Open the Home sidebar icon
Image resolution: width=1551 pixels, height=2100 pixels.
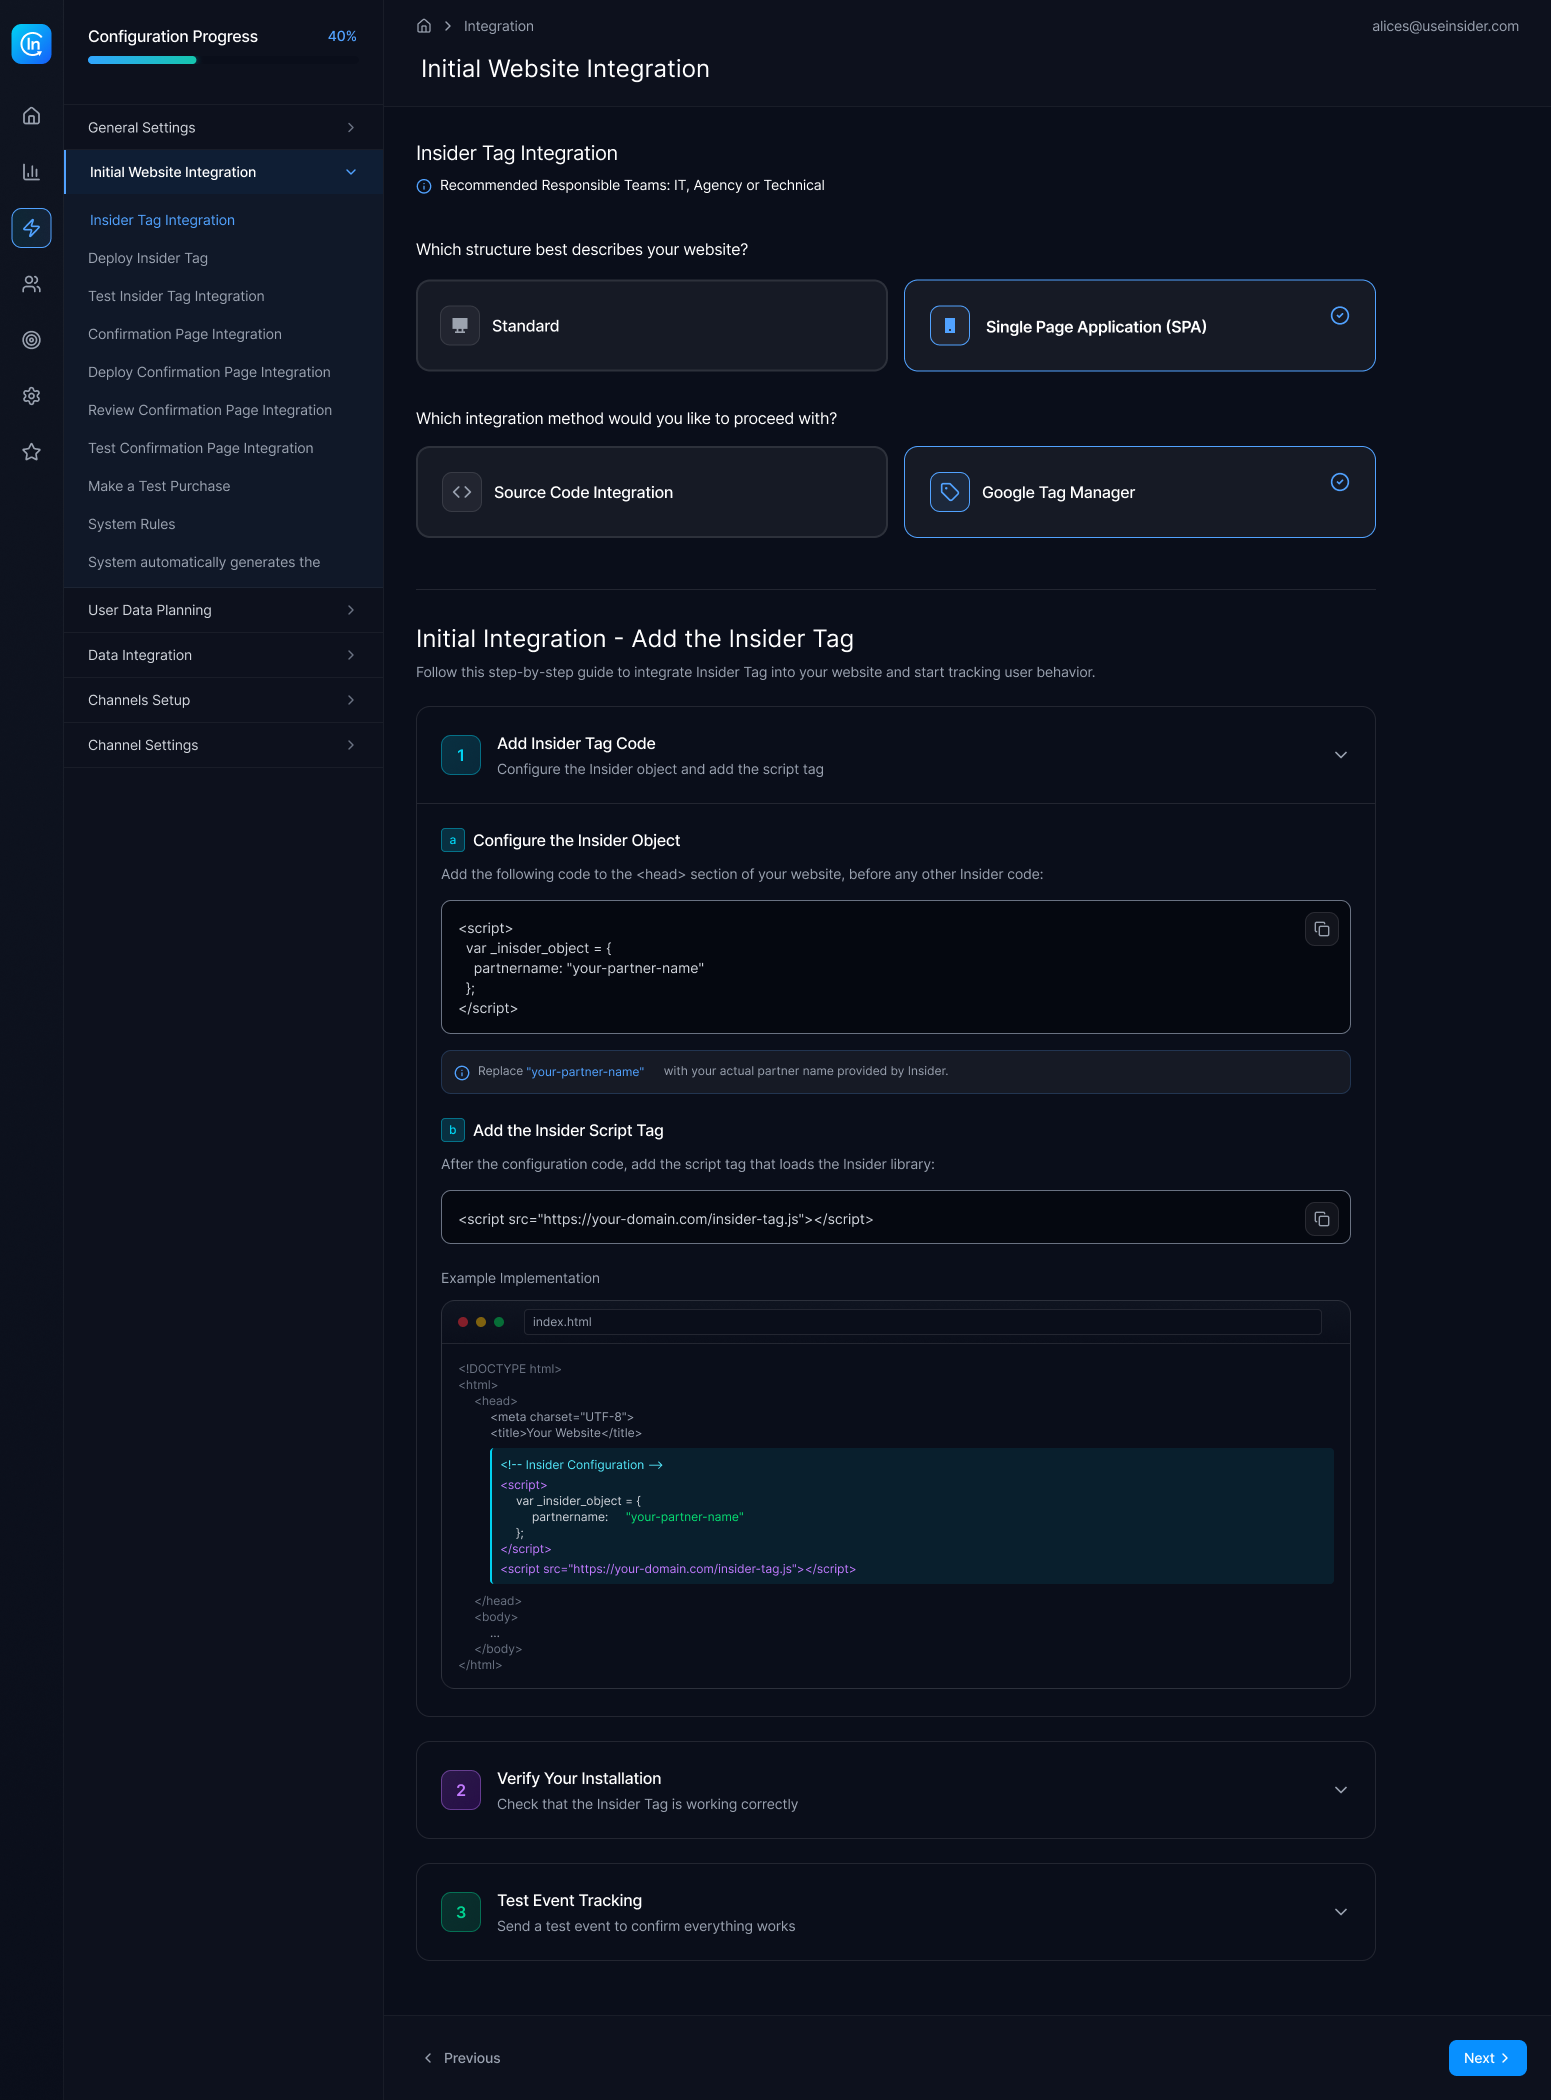point(32,116)
